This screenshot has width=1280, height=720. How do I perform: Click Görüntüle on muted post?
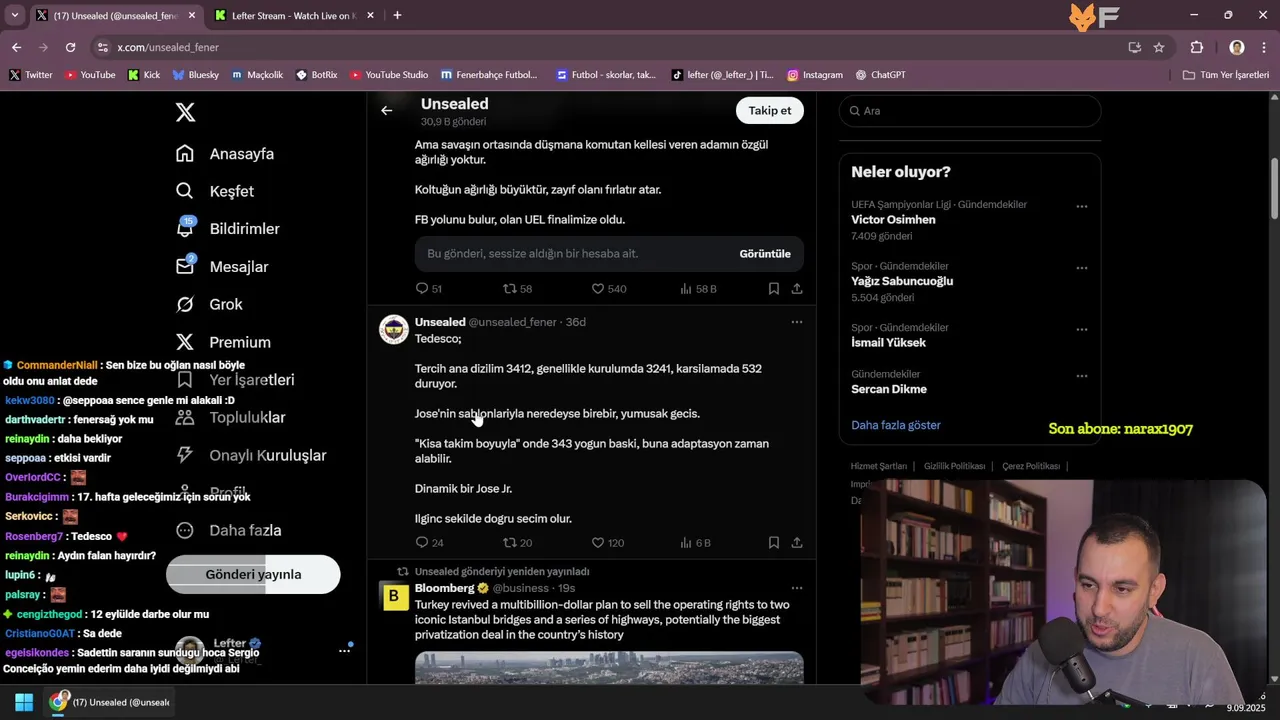pos(765,254)
